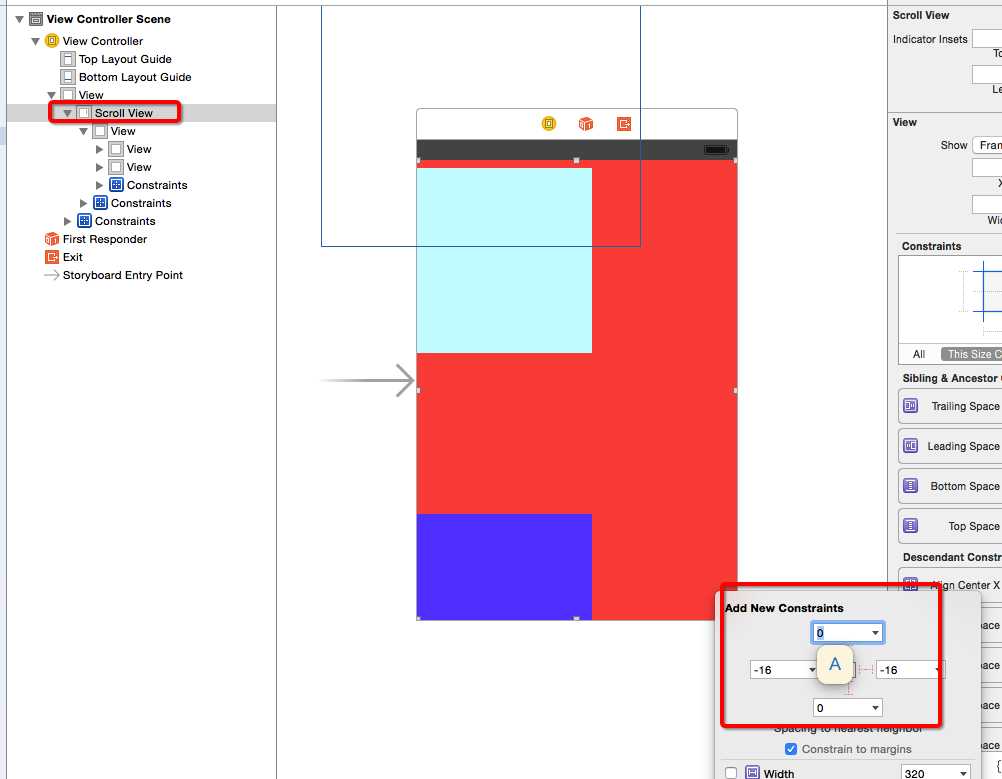Viewport: 1002px width, 779px height.
Task: Click the View Controller Scene icon in outline
Action: pyautogui.click(x=36, y=19)
